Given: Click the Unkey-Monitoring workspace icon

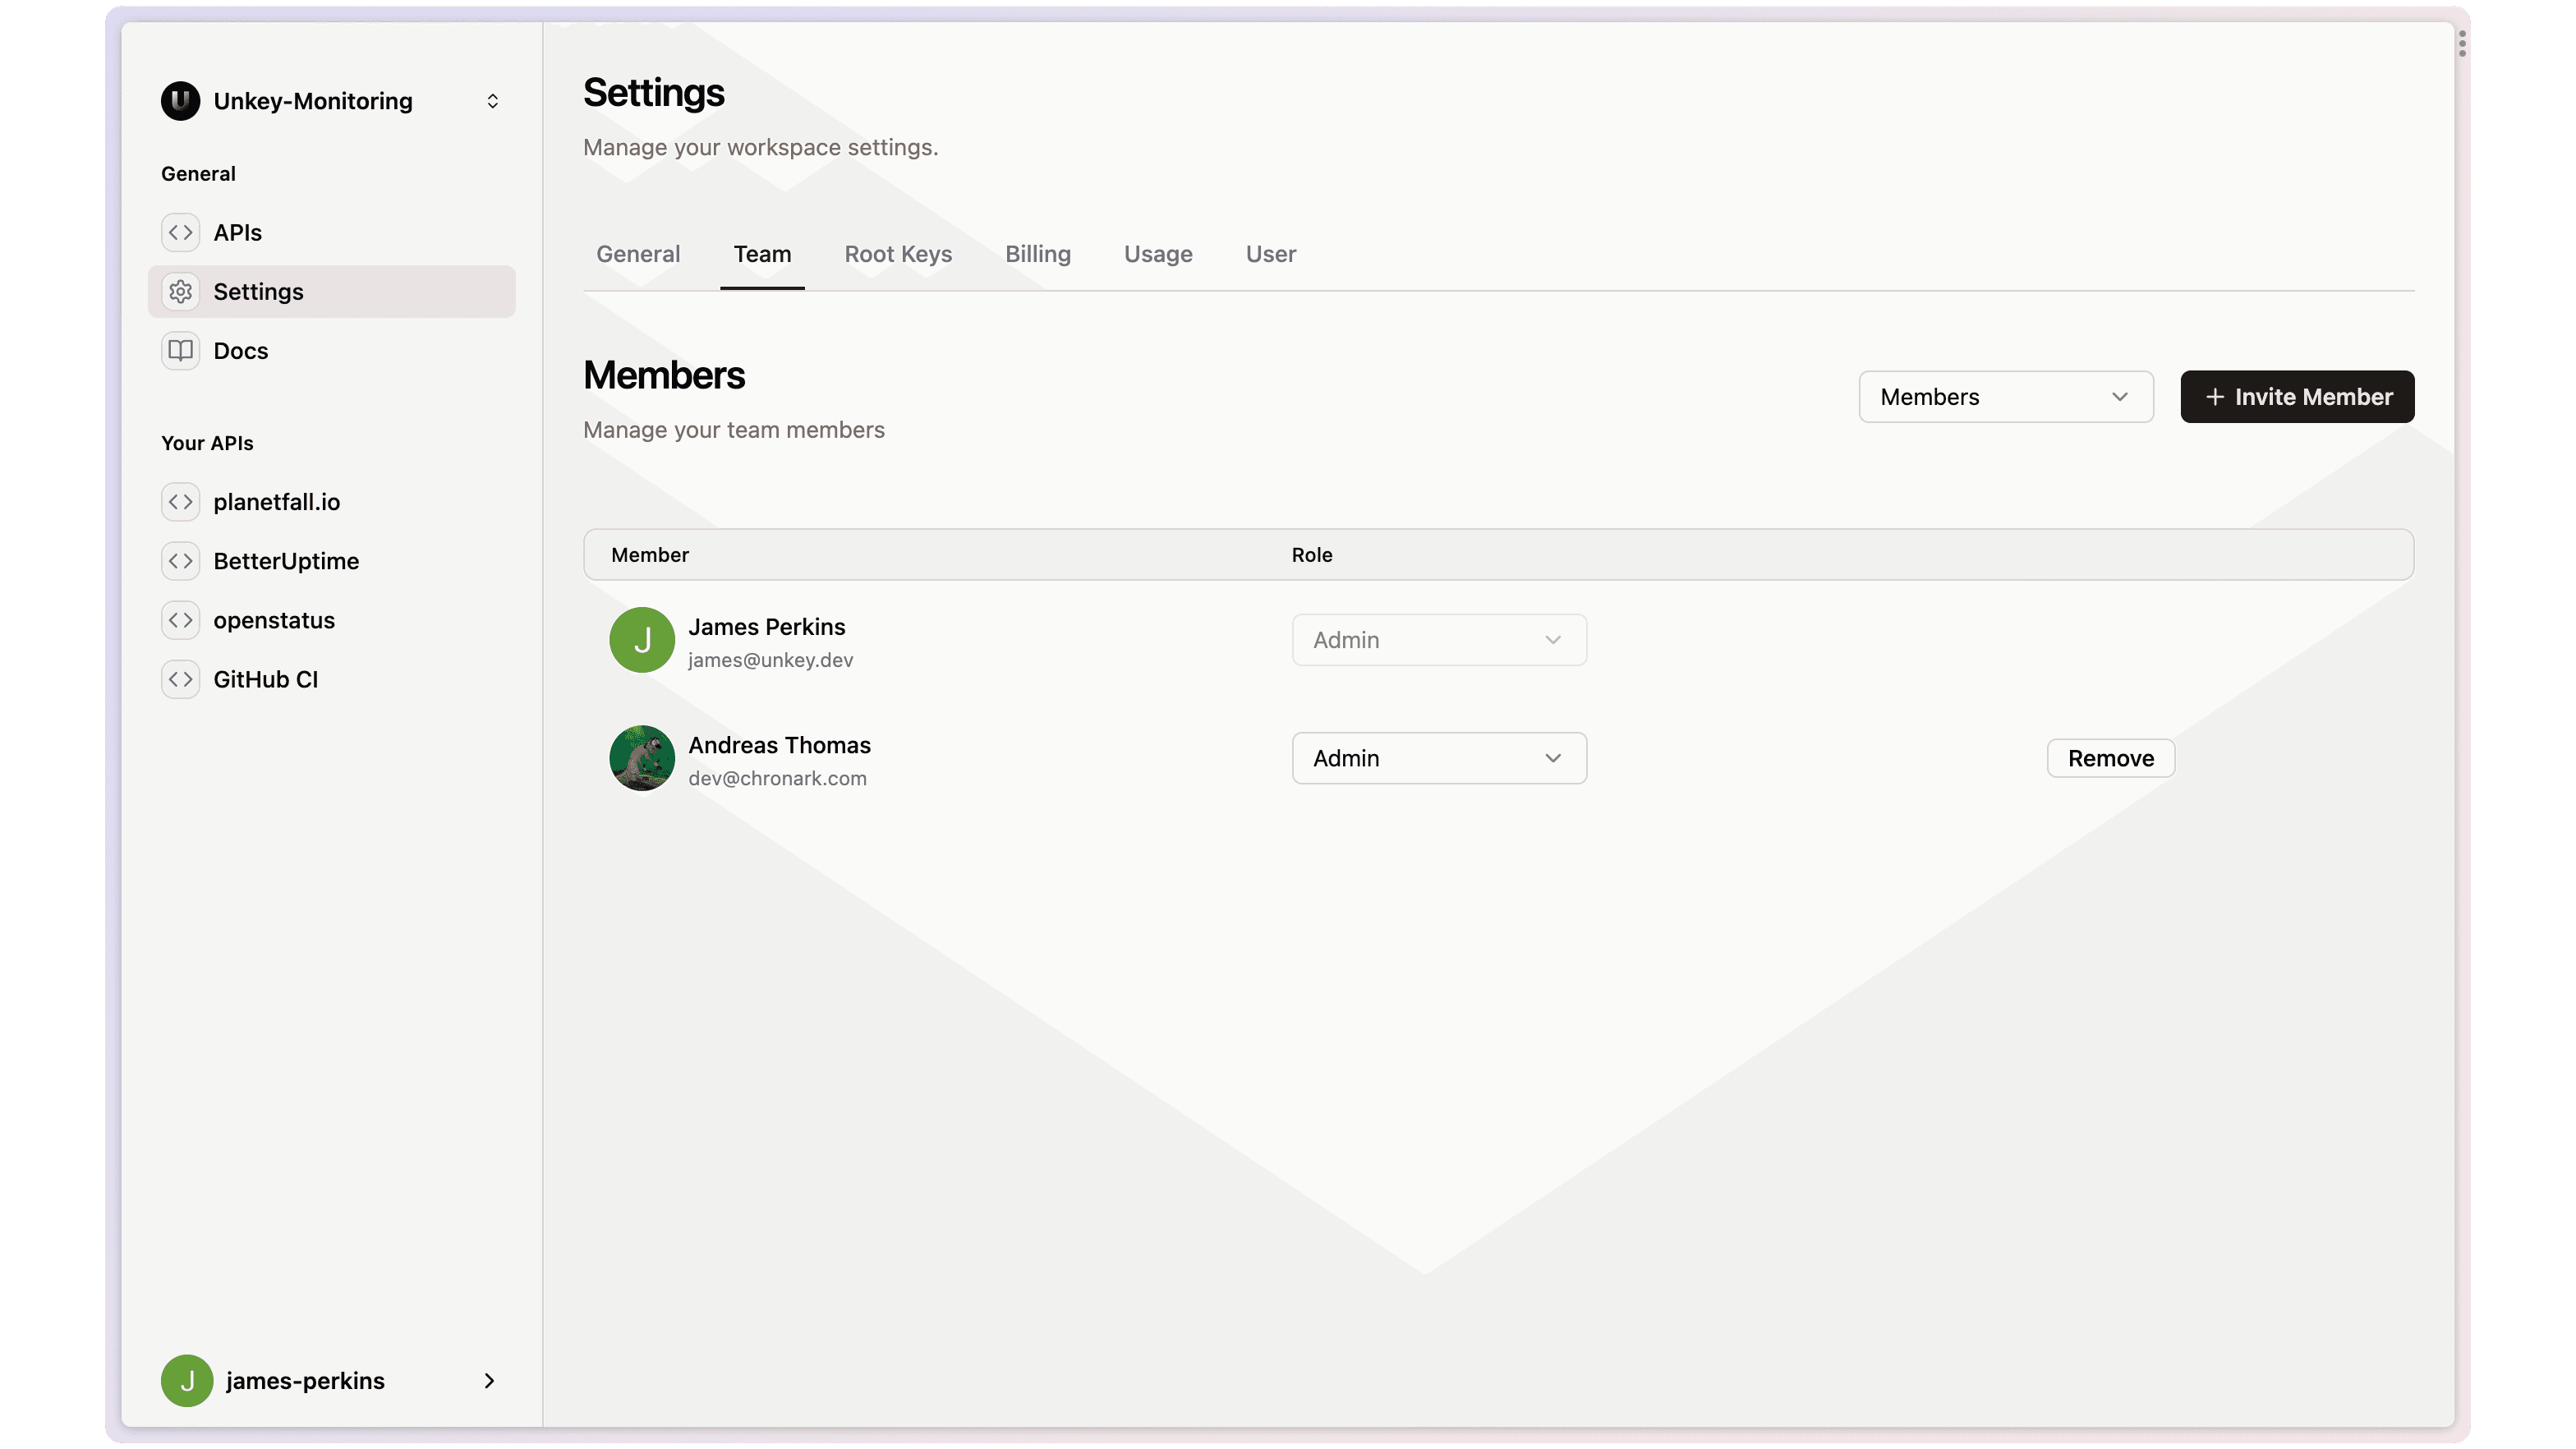Looking at the screenshot, I should [x=179, y=101].
